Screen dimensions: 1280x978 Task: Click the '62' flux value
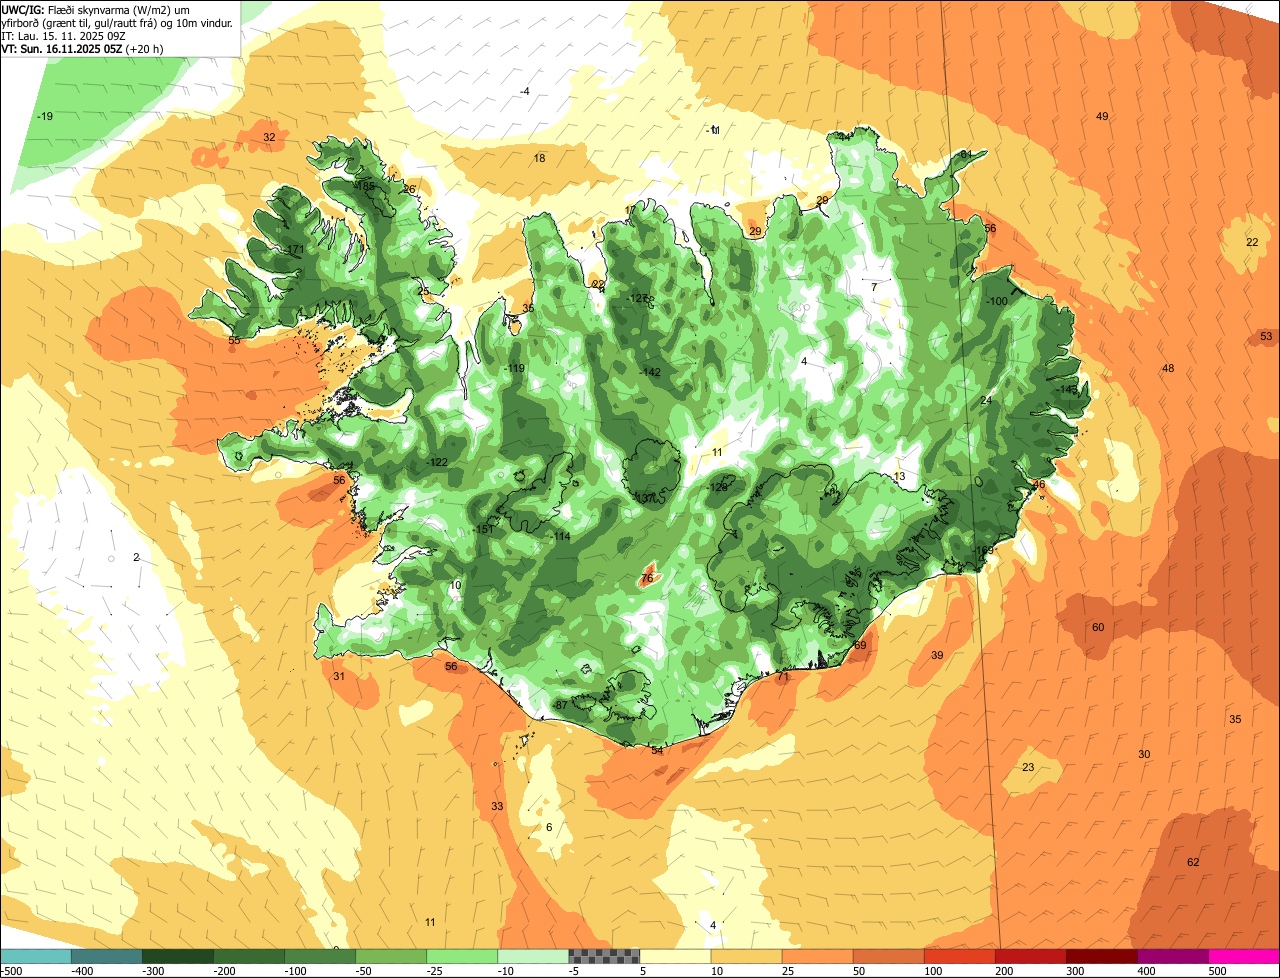coord(1193,863)
